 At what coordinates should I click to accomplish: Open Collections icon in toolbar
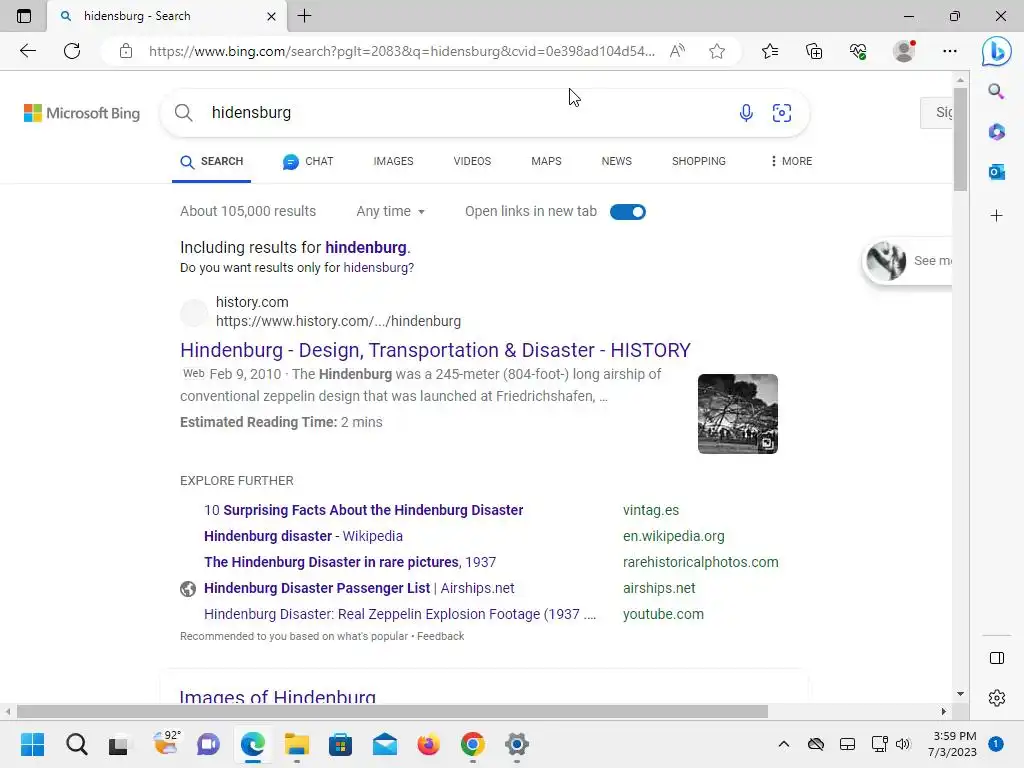(814, 51)
